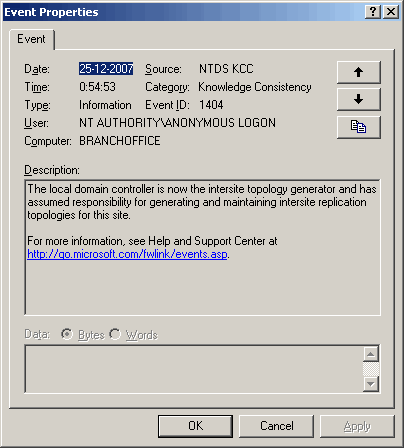
Task: Go to next event with down arrow
Action: tap(359, 99)
